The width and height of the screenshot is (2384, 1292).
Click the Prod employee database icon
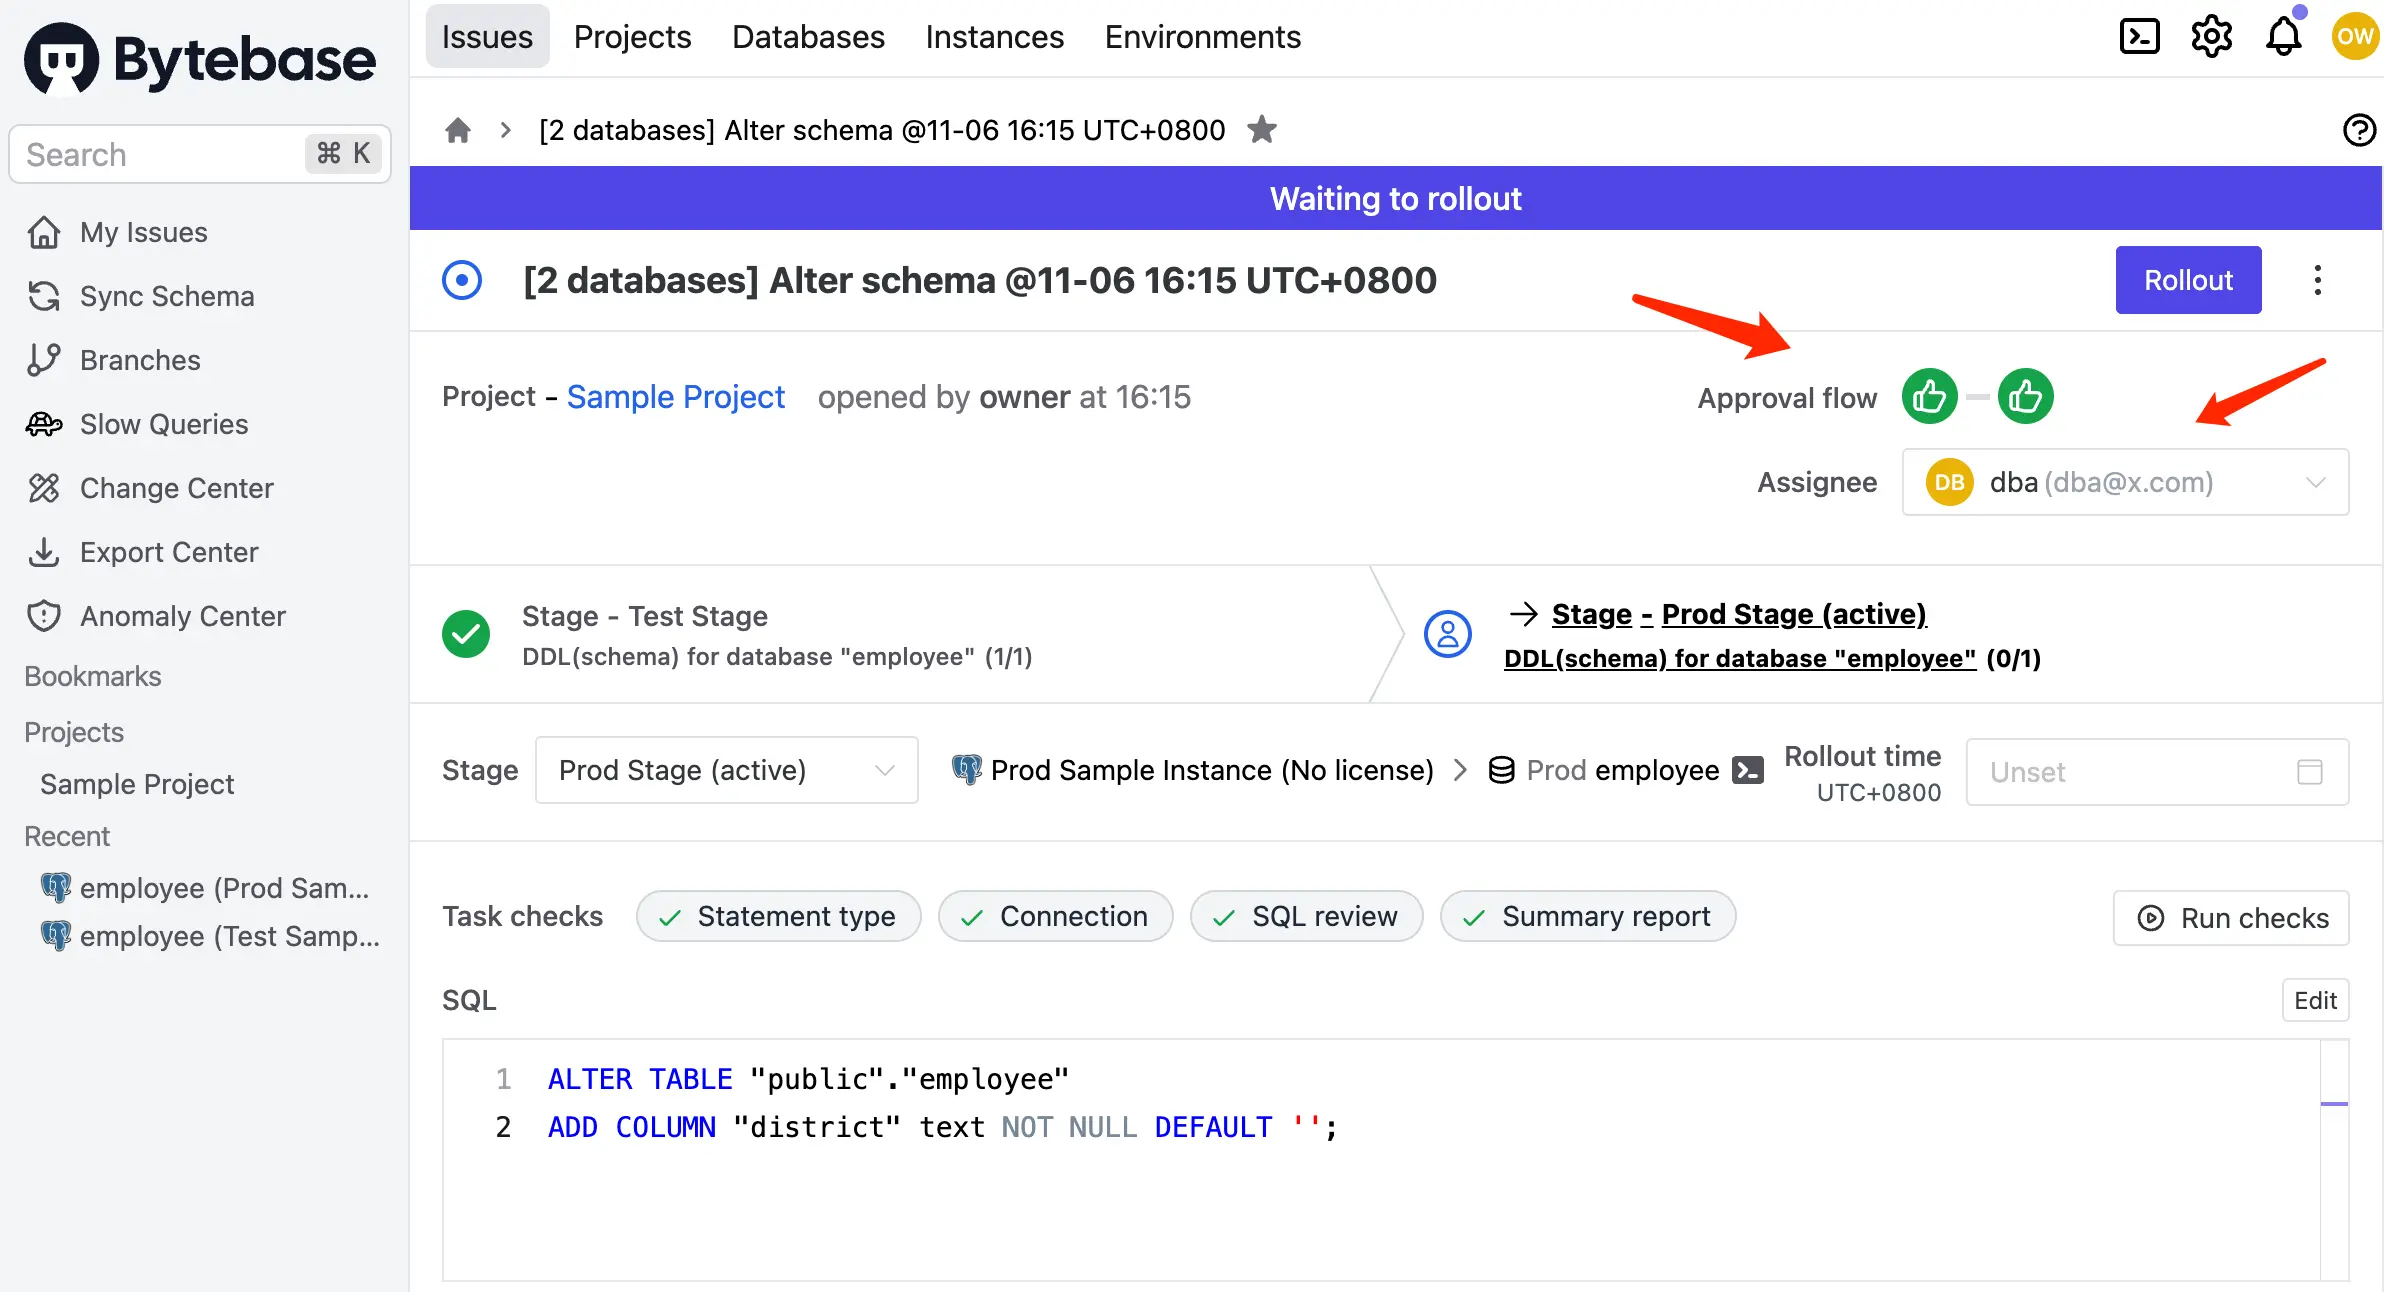click(x=1501, y=770)
